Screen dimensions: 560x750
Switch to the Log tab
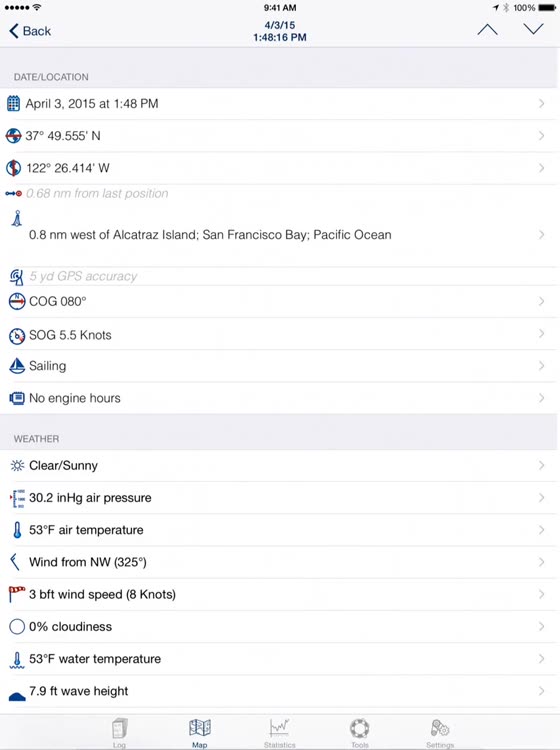pos(120,733)
